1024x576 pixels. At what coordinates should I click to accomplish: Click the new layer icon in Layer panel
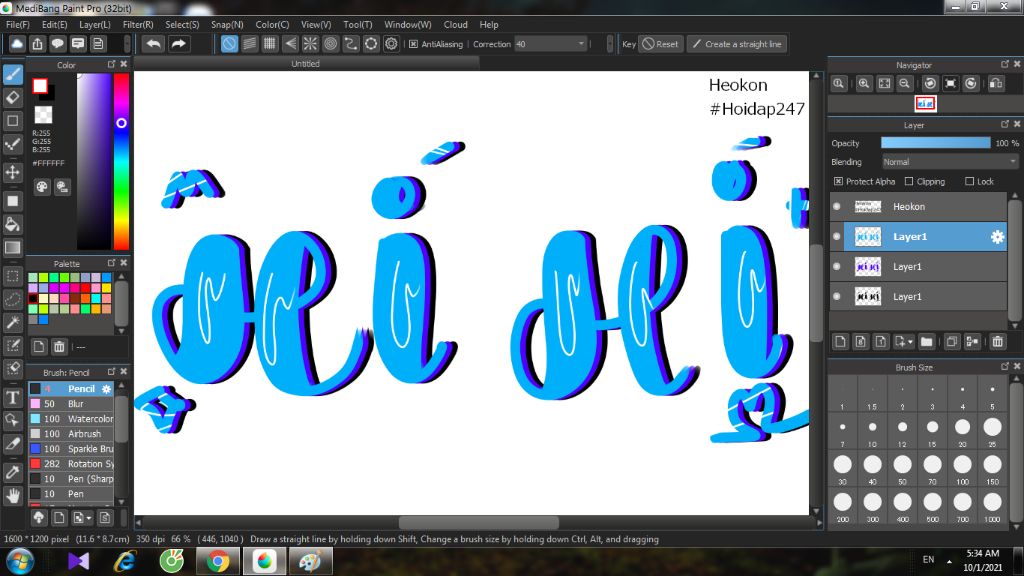pos(841,342)
